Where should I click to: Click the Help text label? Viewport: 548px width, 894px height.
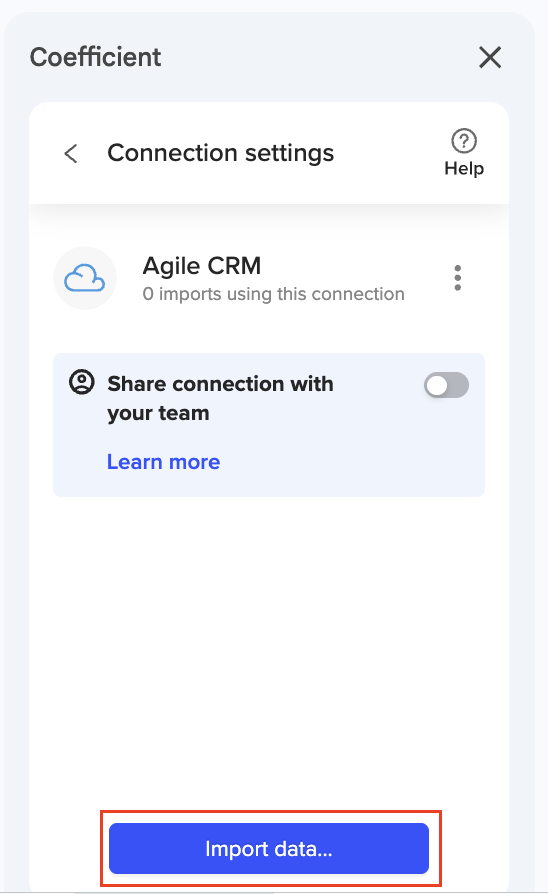[464, 168]
